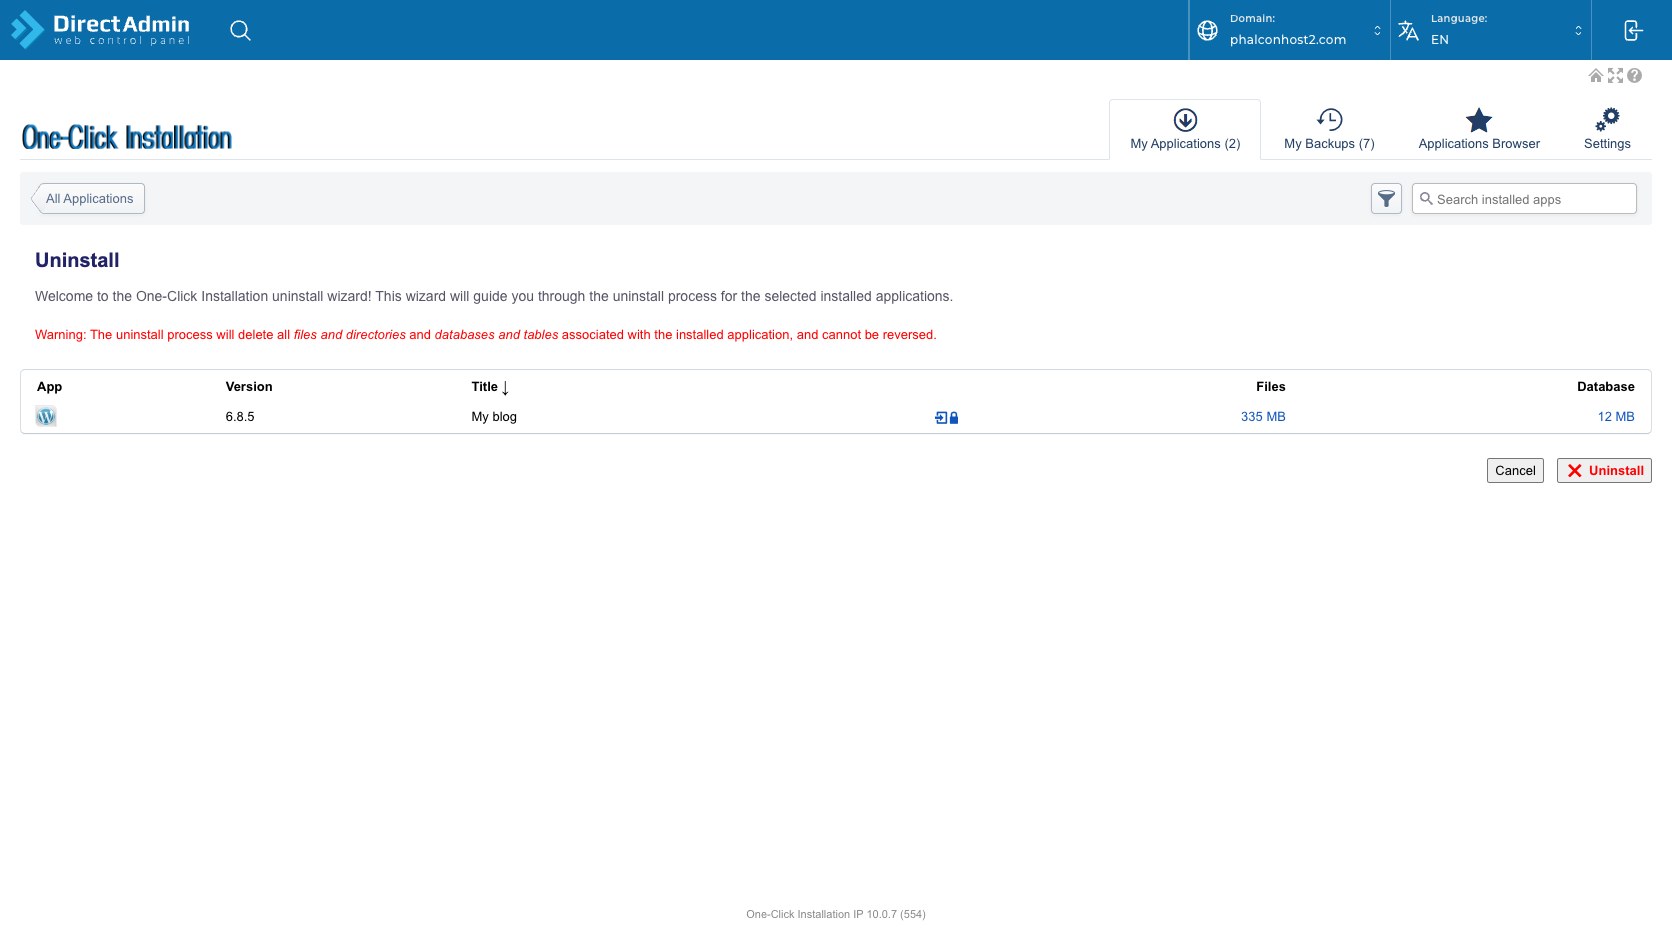
Task: Open the Domain phalconhost2.com dropdown
Action: (x=1289, y=30)
